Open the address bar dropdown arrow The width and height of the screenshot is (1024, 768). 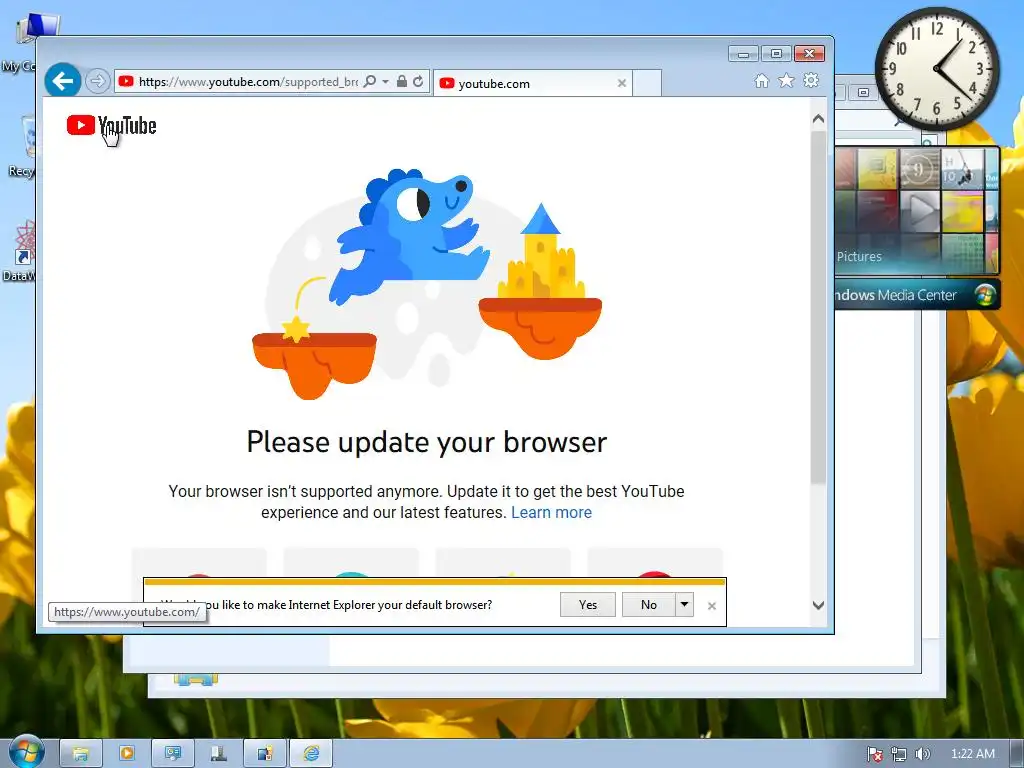tap(385, 82)
